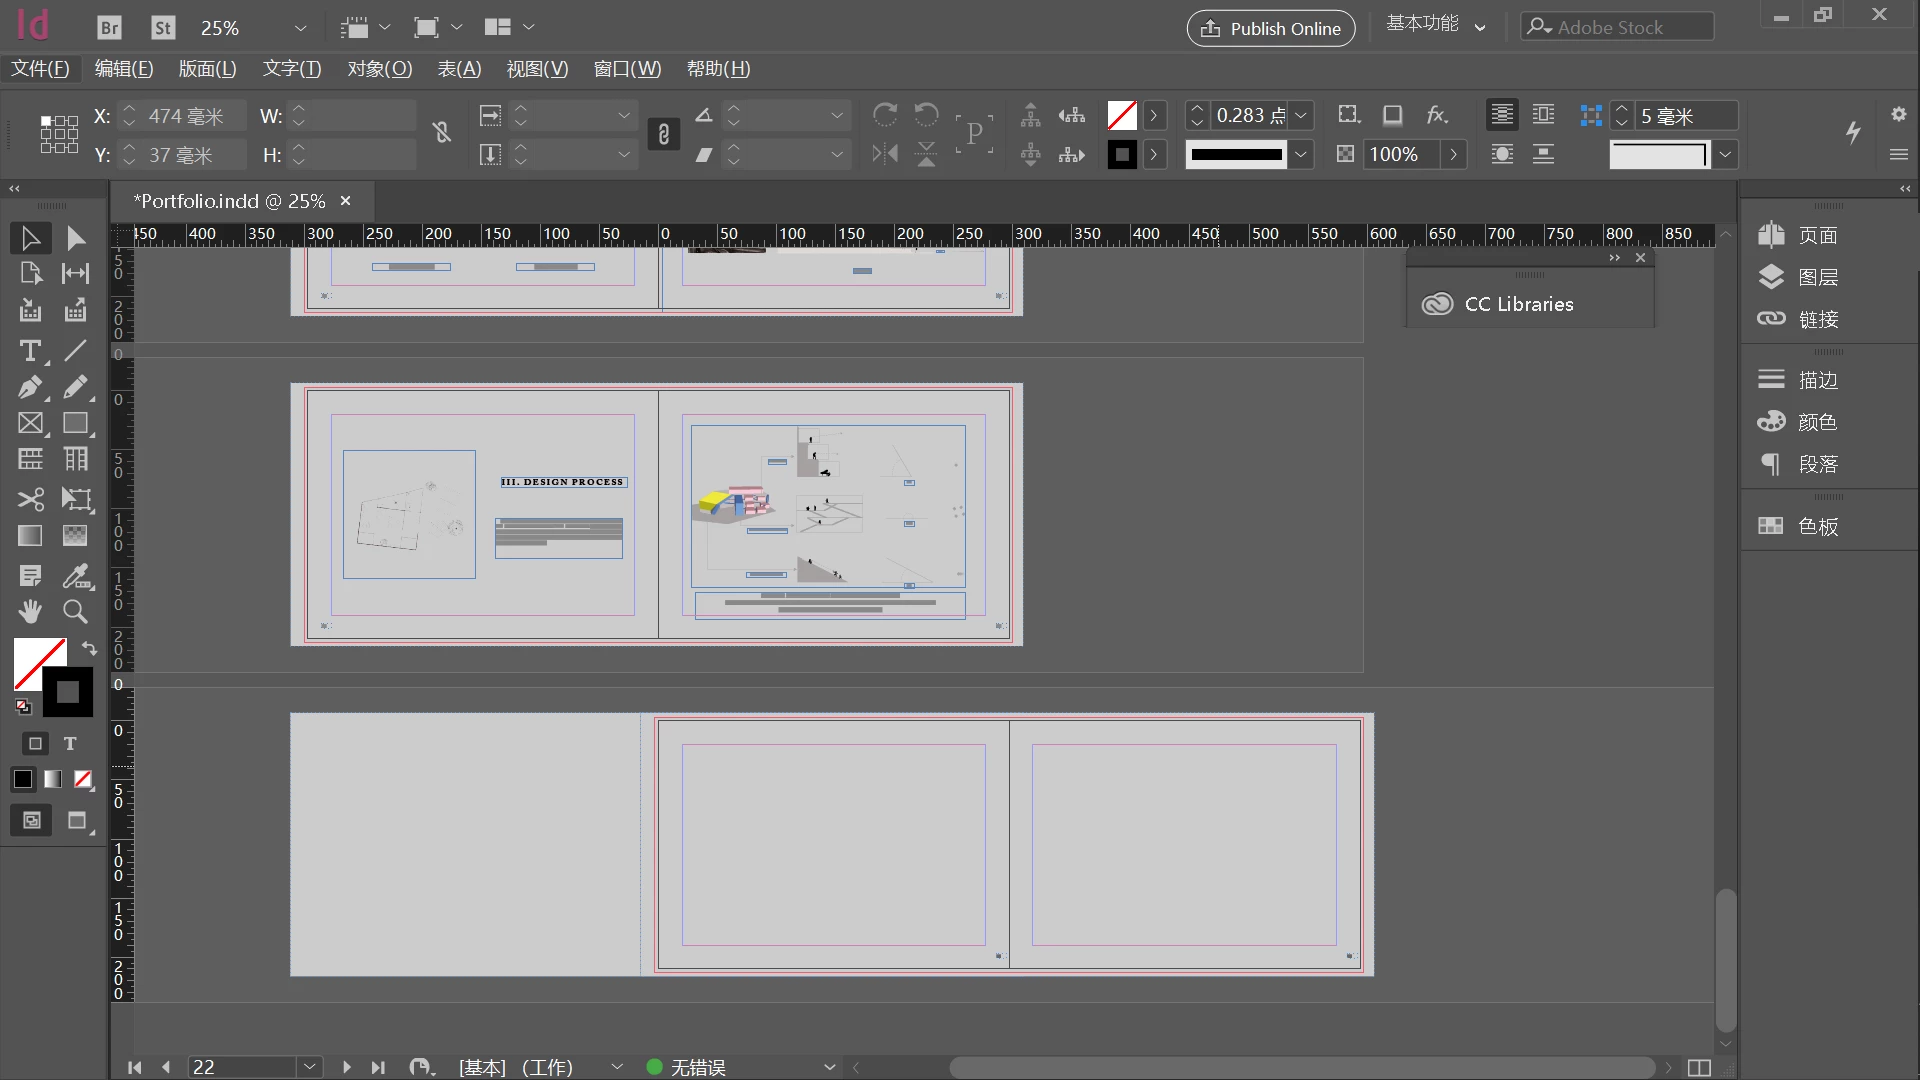
Task: Select the Pen tool
Action: (30, 387)
